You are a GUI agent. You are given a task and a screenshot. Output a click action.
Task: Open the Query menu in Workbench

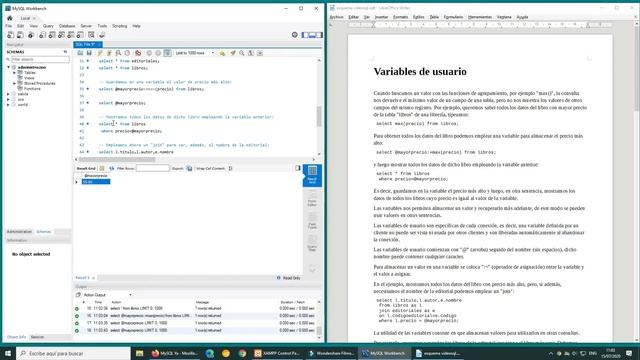(48, 26)
